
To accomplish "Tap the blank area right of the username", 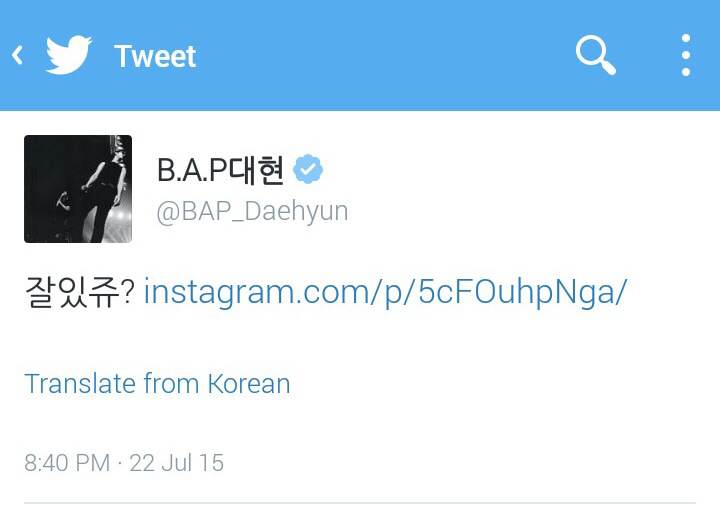I will pyautogui.click(x=519, y=189).
